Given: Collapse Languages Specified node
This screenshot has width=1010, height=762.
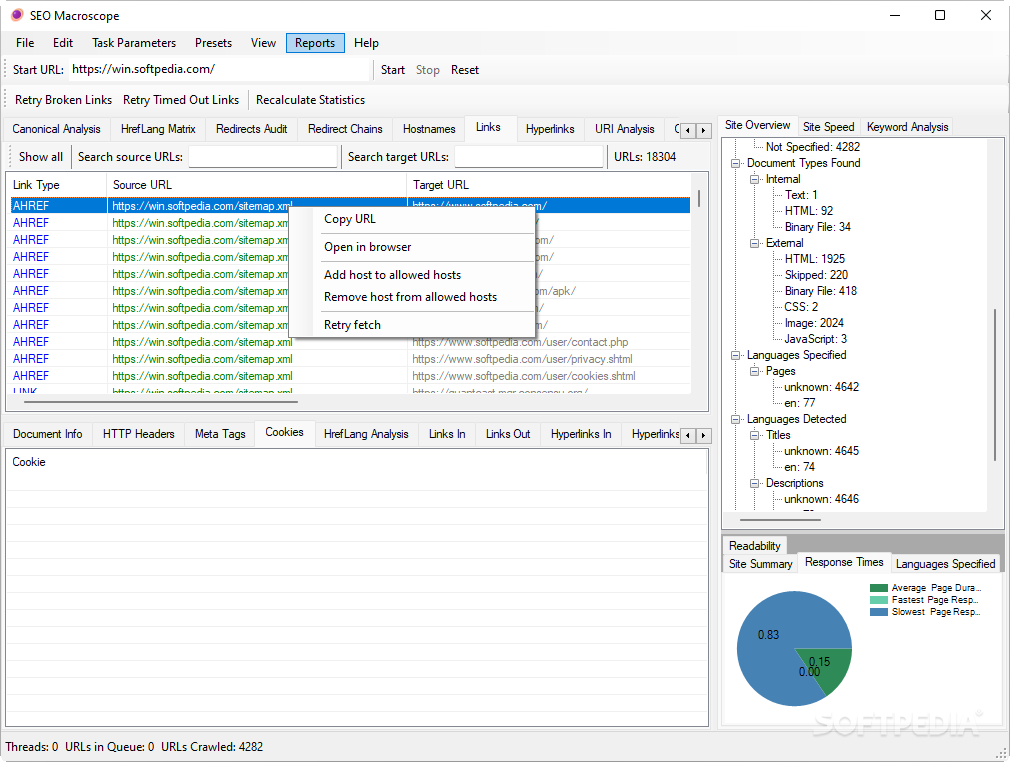Looking at the screenshot, I should pos(736,356).
